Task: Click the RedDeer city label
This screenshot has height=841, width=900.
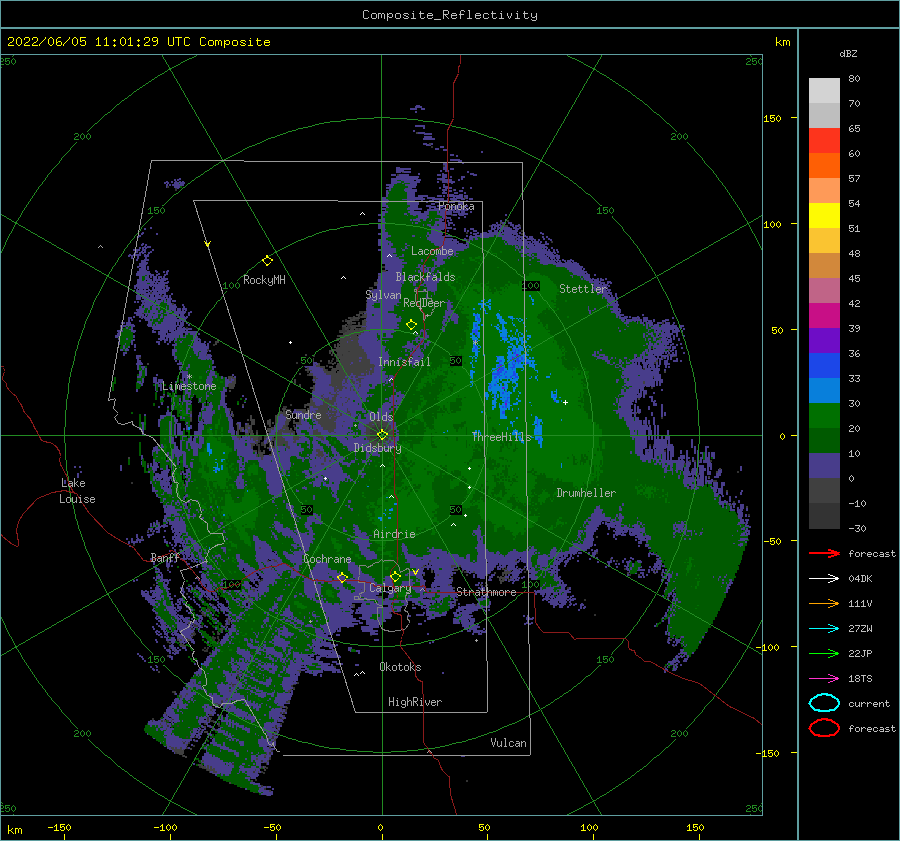Action: pos(424,303)
